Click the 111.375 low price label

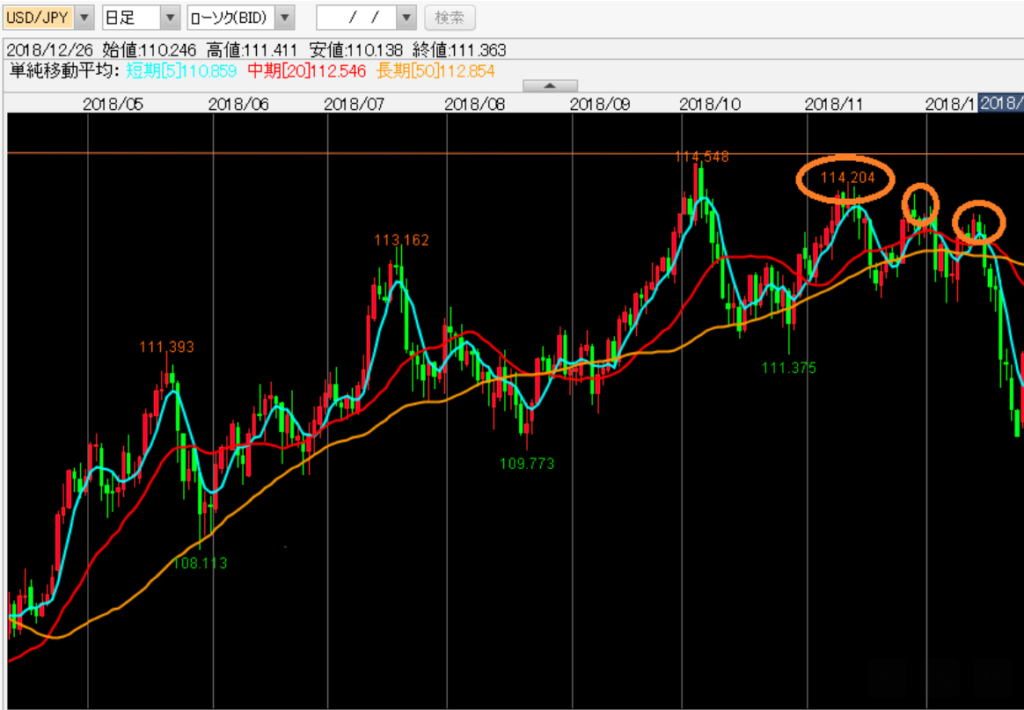pyautogui.click(x=789, y=368)
